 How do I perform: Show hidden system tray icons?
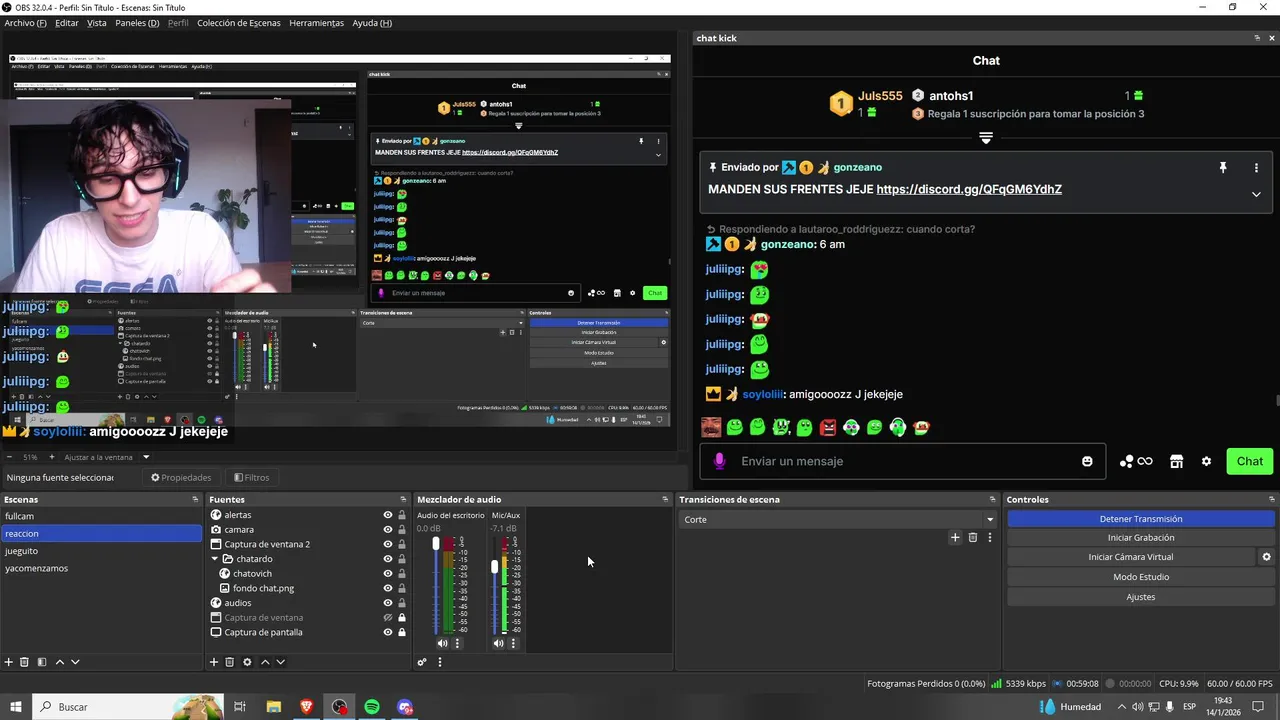(1120, 707)
